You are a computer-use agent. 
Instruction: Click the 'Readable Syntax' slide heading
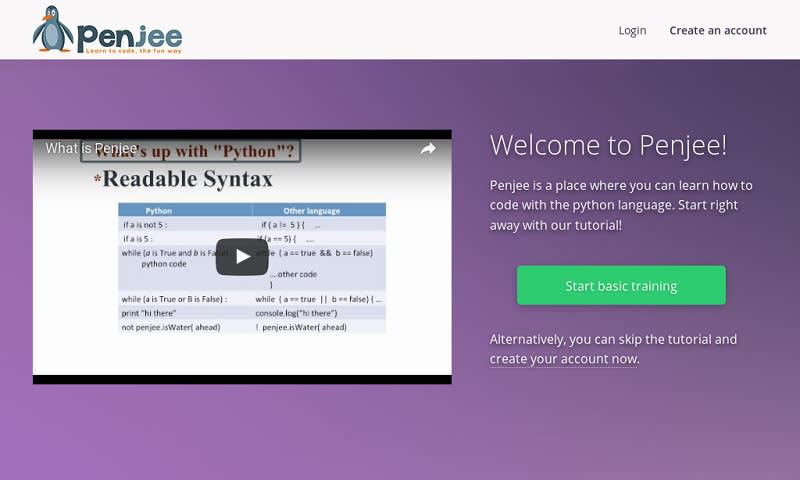[187, 179]
